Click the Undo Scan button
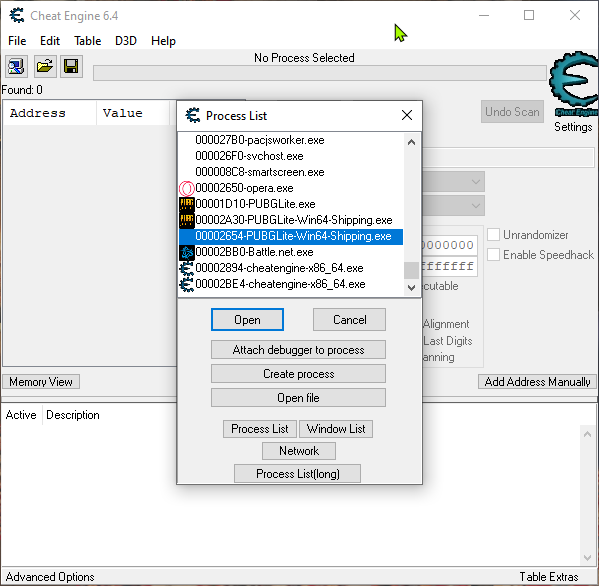 pos(512,112)
